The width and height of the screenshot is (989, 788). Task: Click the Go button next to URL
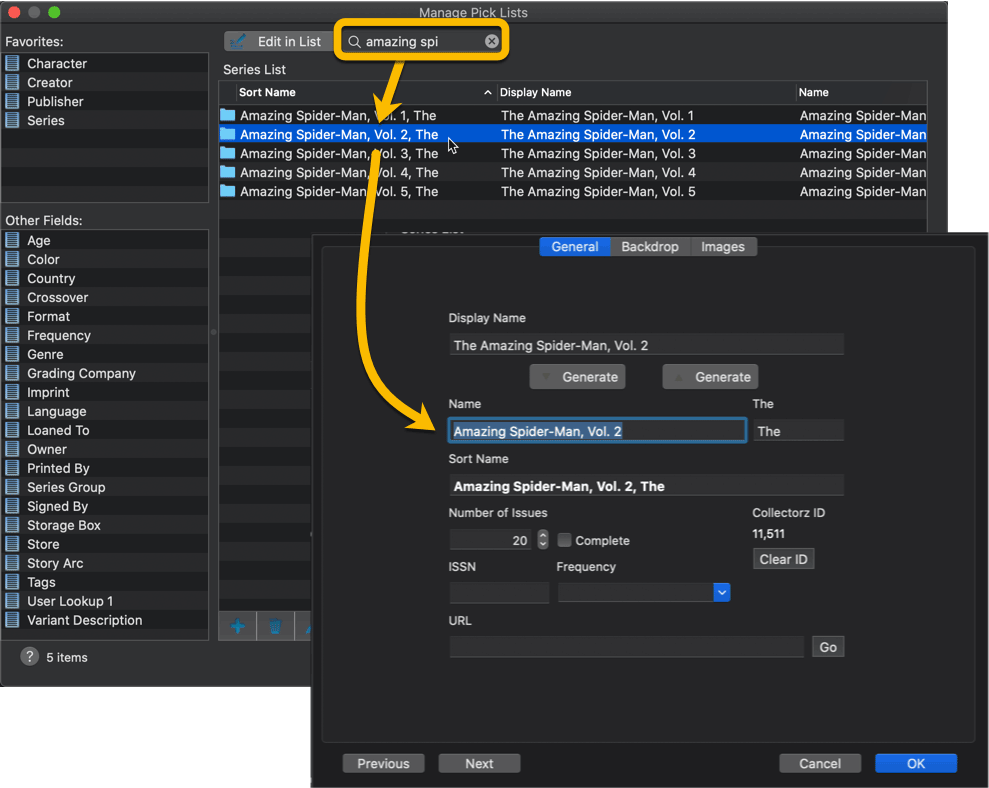828,647
